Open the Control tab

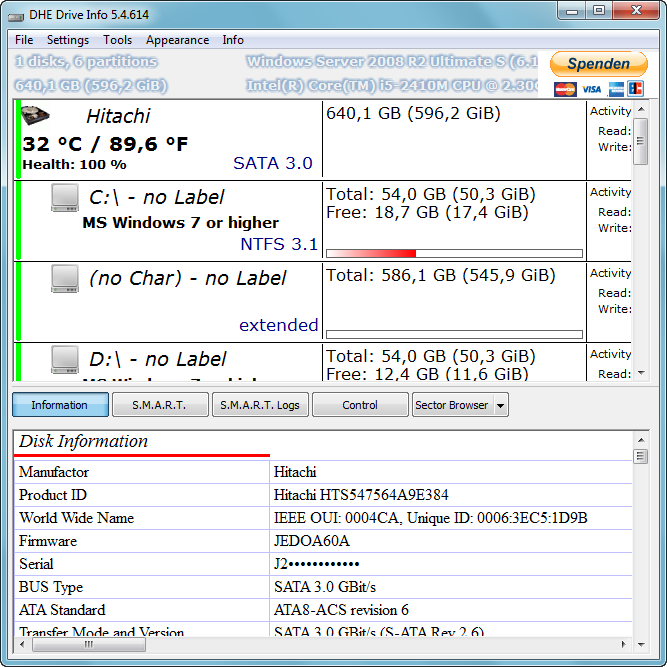click(360, 405)
